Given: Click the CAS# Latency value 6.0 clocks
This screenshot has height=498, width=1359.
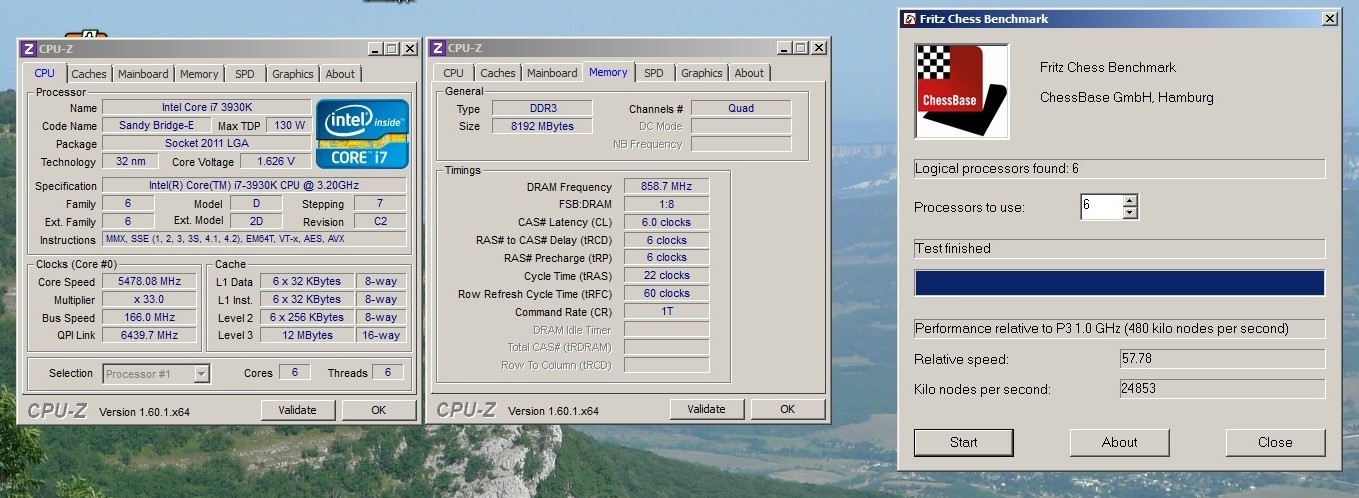Looking at the screenshot, I should 667,222.
